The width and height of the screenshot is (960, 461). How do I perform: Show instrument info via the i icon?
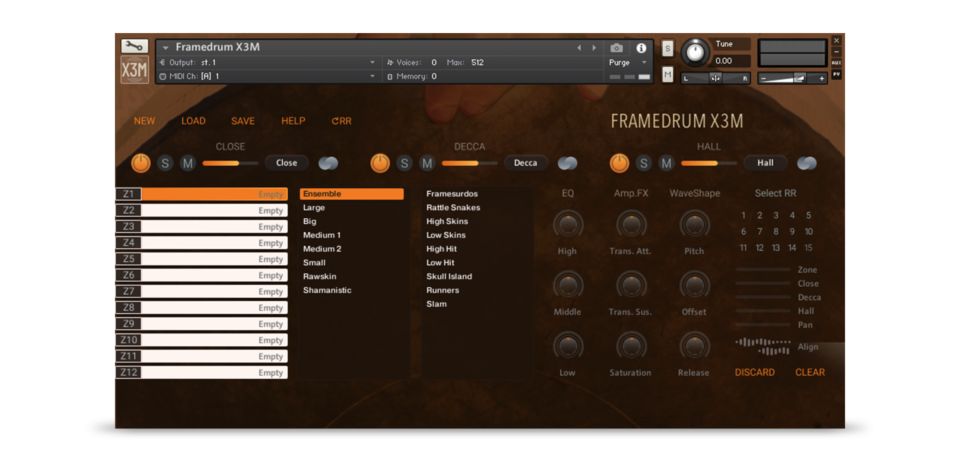coord(641,48)
